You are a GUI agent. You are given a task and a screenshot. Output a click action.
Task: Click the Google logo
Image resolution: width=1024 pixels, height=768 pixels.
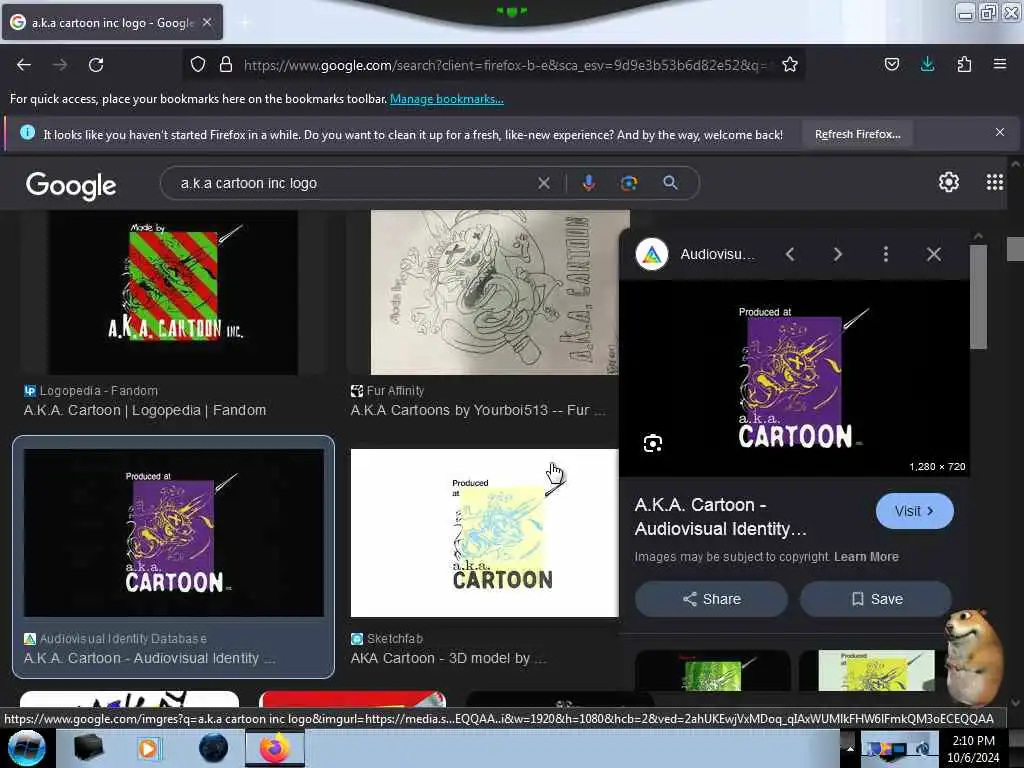(71, 185)
